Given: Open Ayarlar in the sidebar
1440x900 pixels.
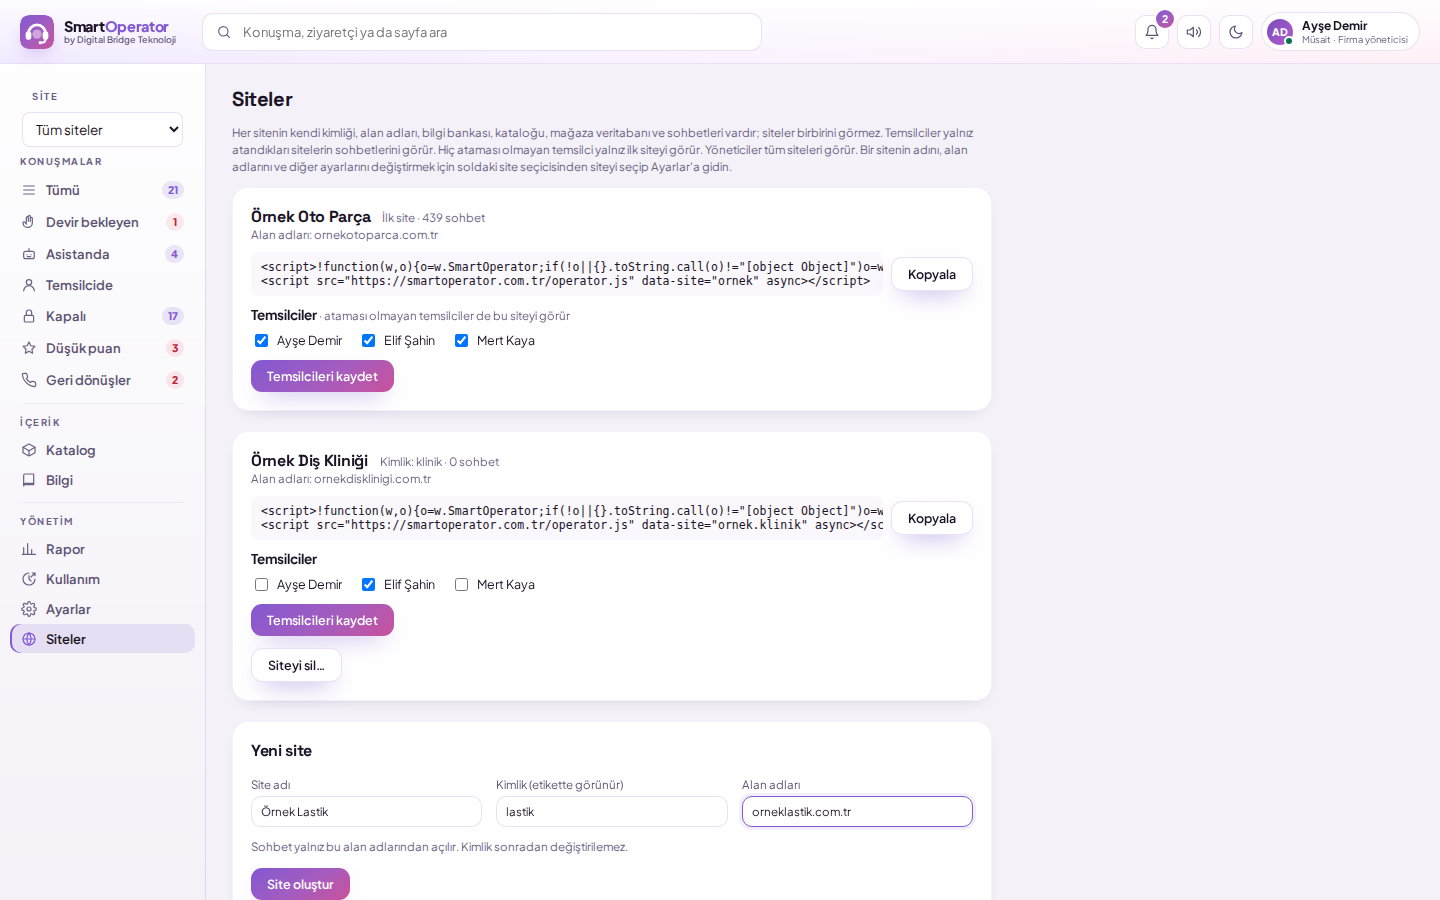Looking at the screenshot, I should pos(102,609).
